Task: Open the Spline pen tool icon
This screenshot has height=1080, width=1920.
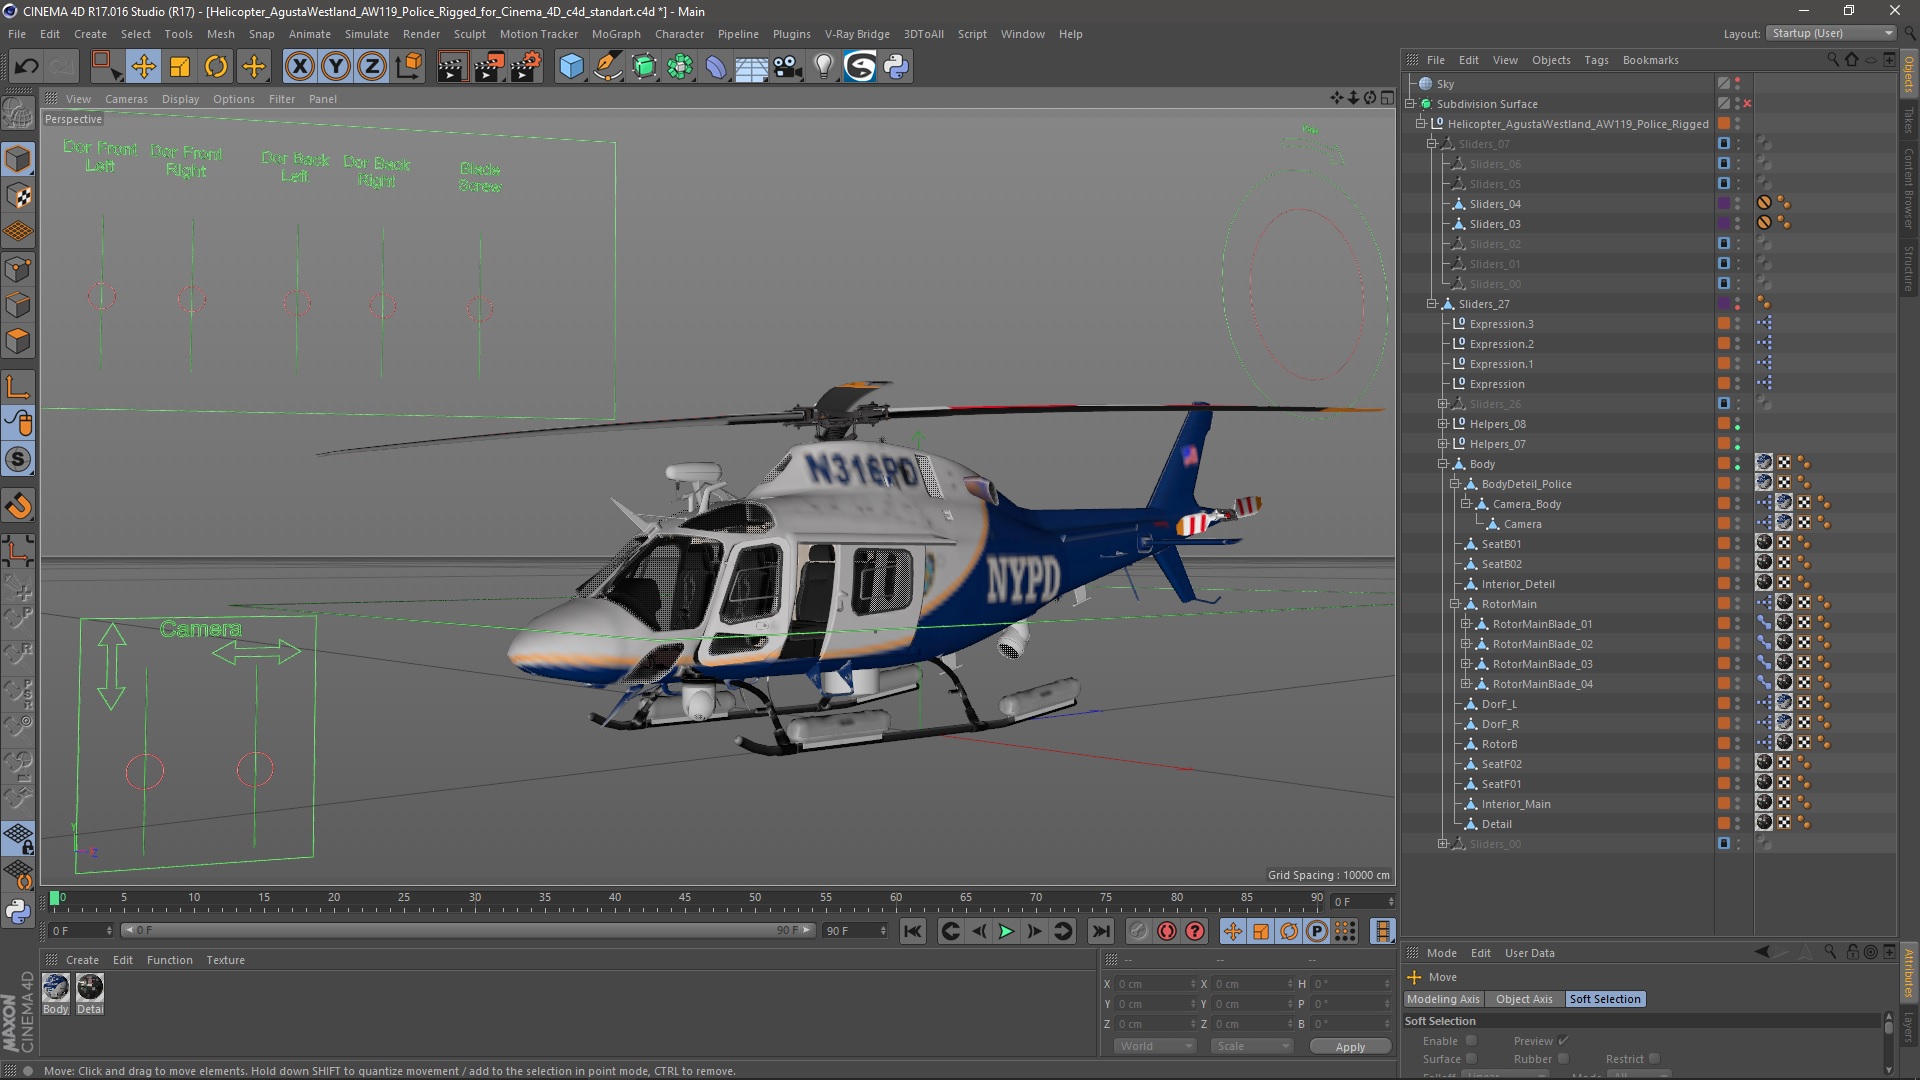Action: 608,67
